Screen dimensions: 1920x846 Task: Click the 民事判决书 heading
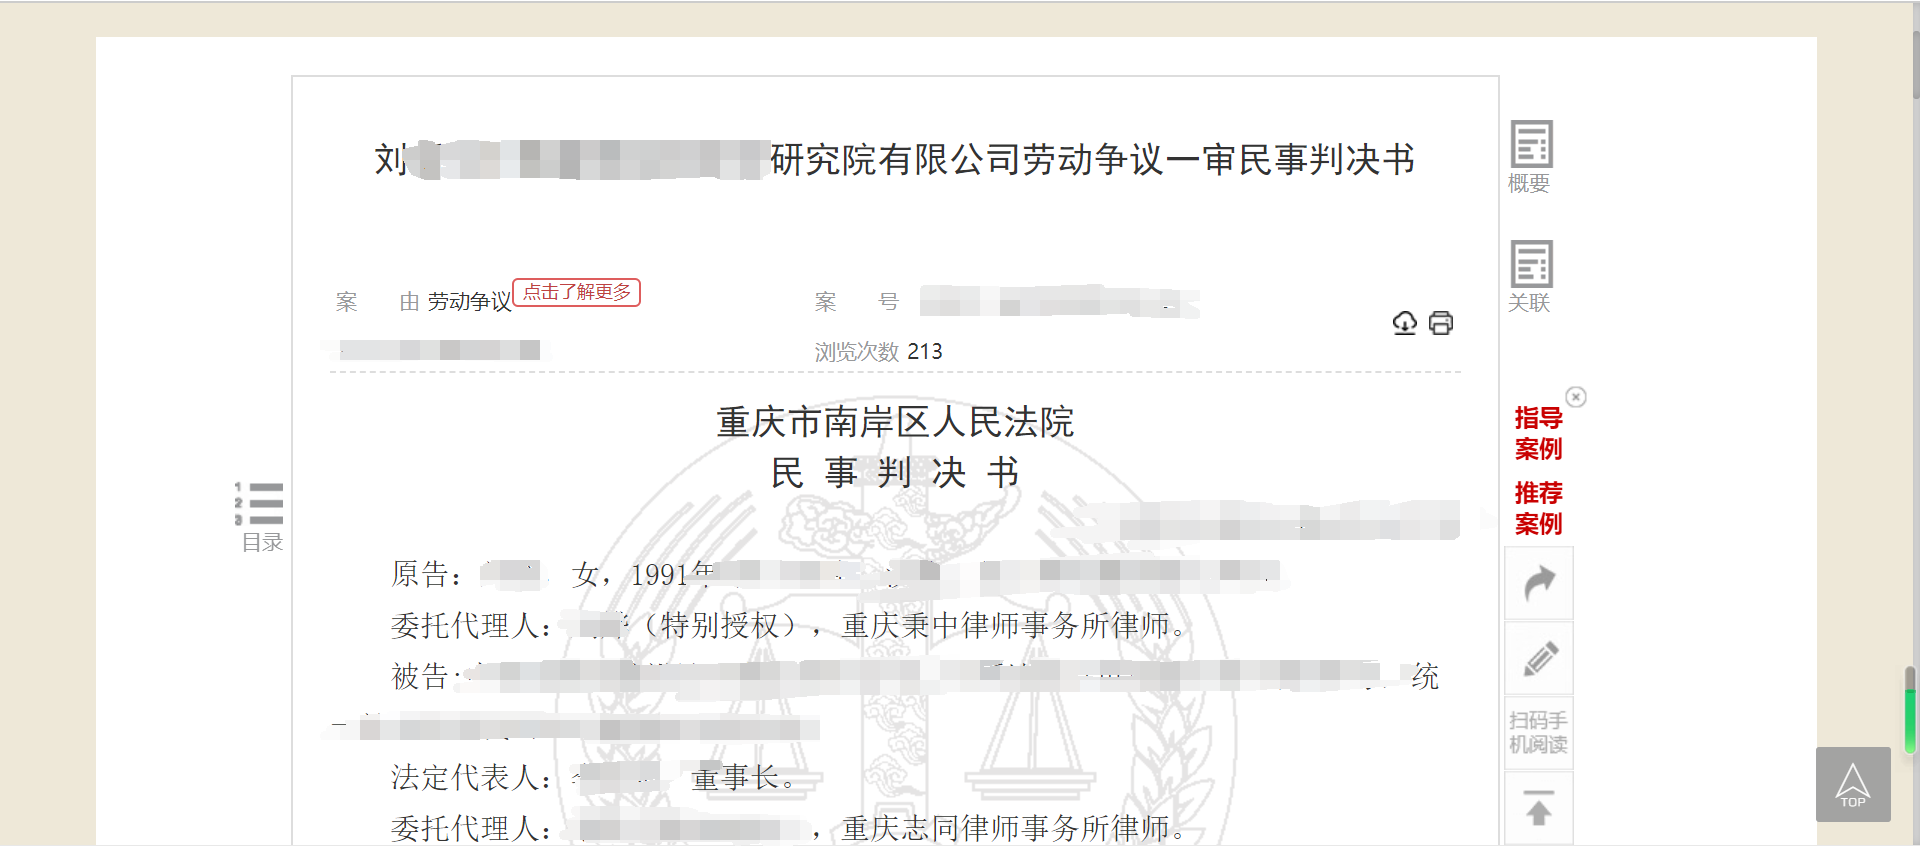coord(895,473)
